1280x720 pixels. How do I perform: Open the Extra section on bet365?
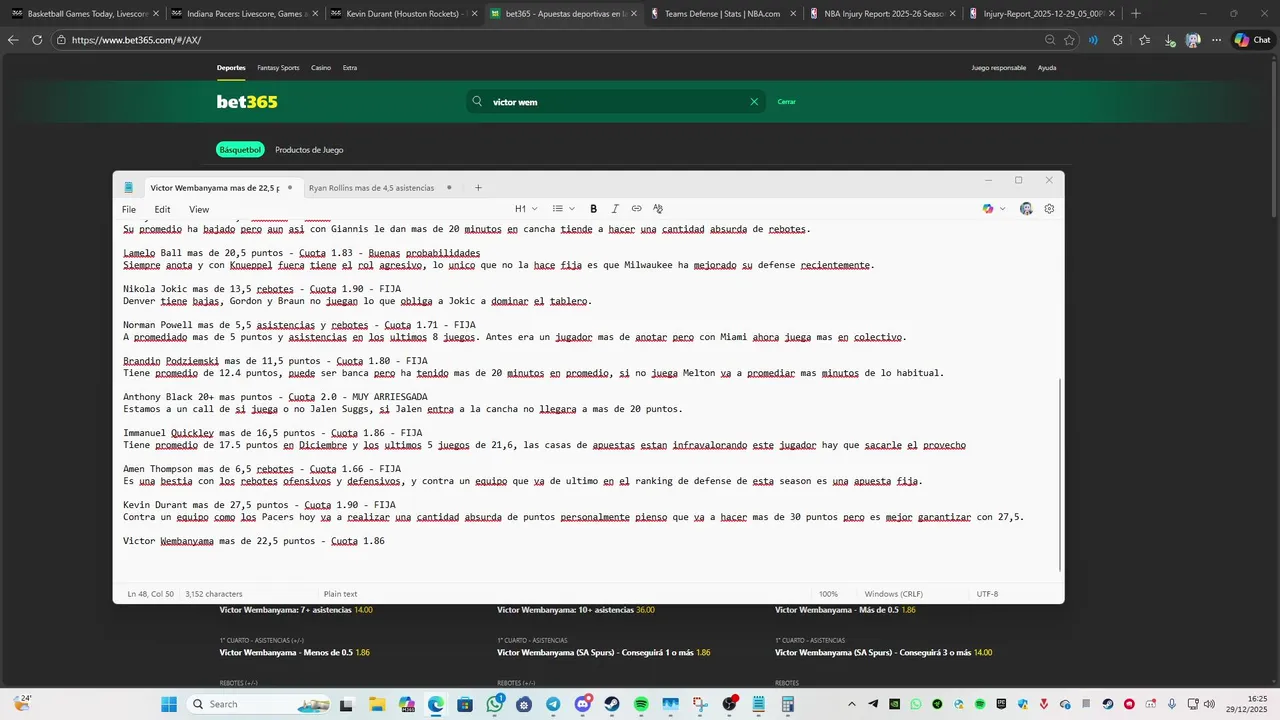350,68
